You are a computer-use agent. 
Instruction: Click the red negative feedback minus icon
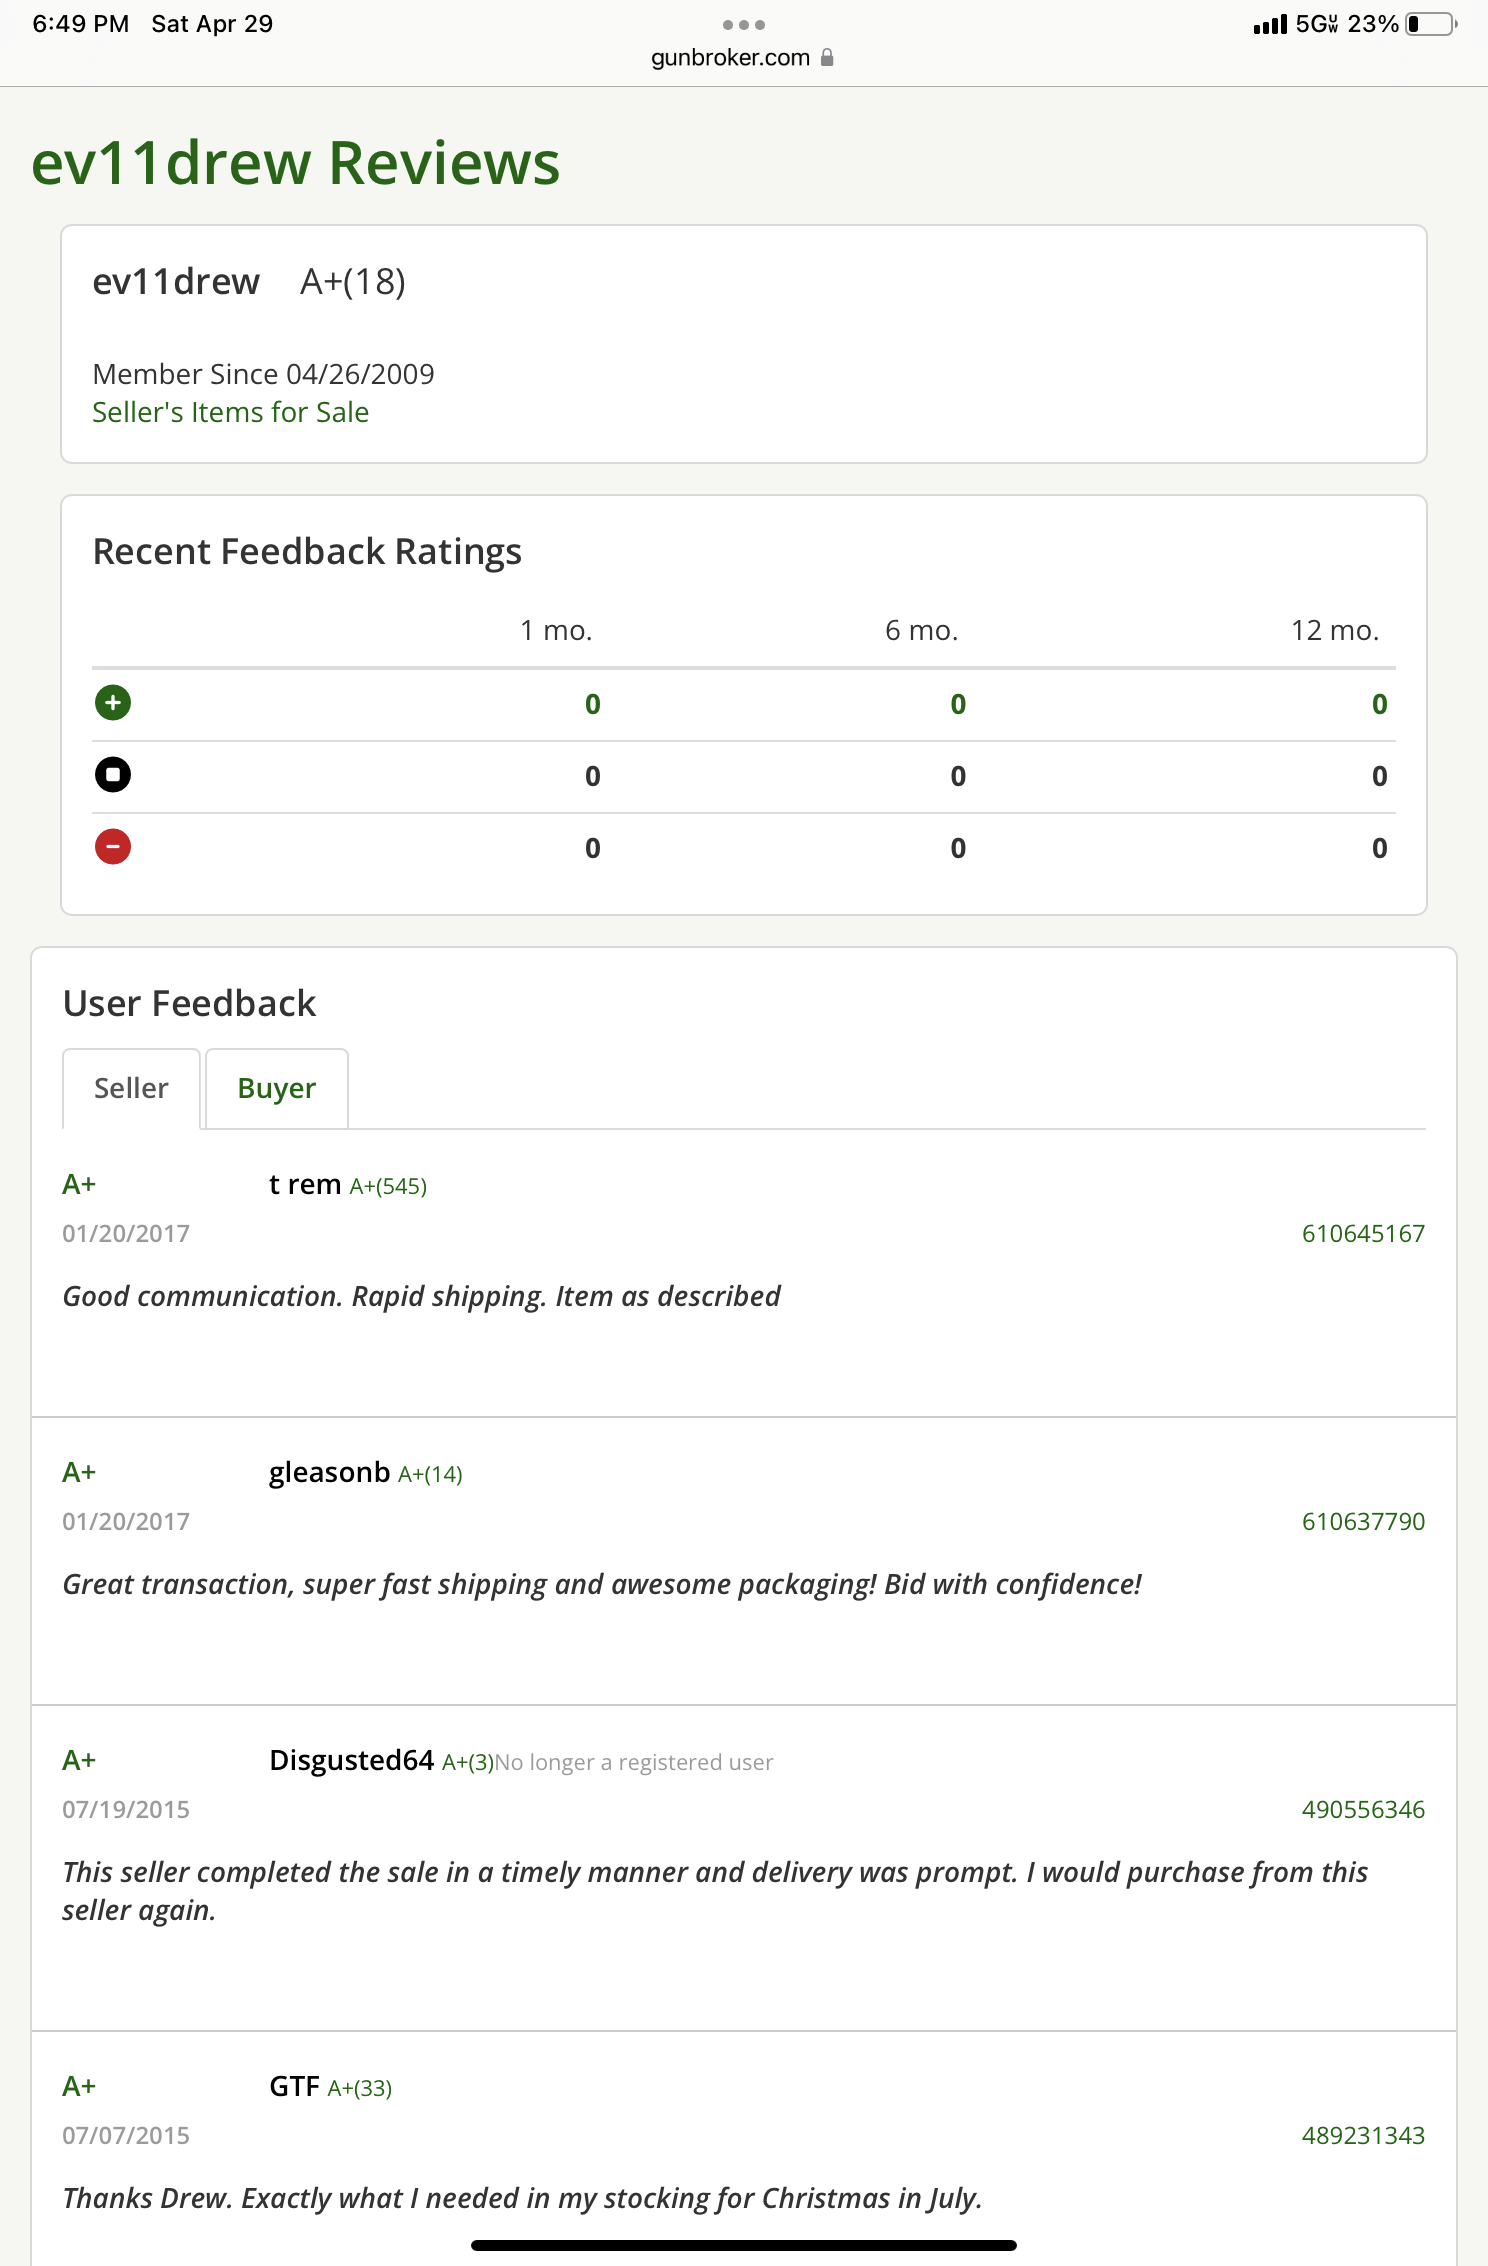113,847
